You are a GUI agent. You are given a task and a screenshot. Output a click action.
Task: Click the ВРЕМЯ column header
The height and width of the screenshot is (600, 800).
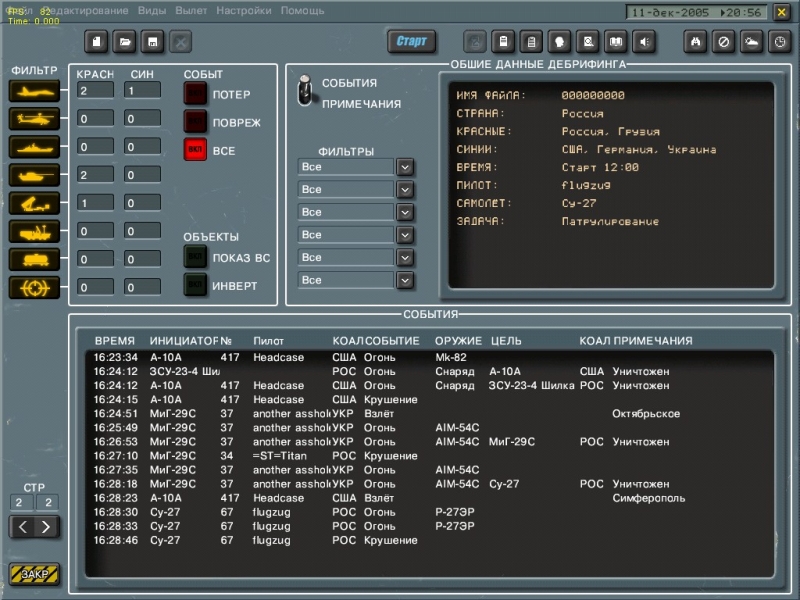click(115, 341)
